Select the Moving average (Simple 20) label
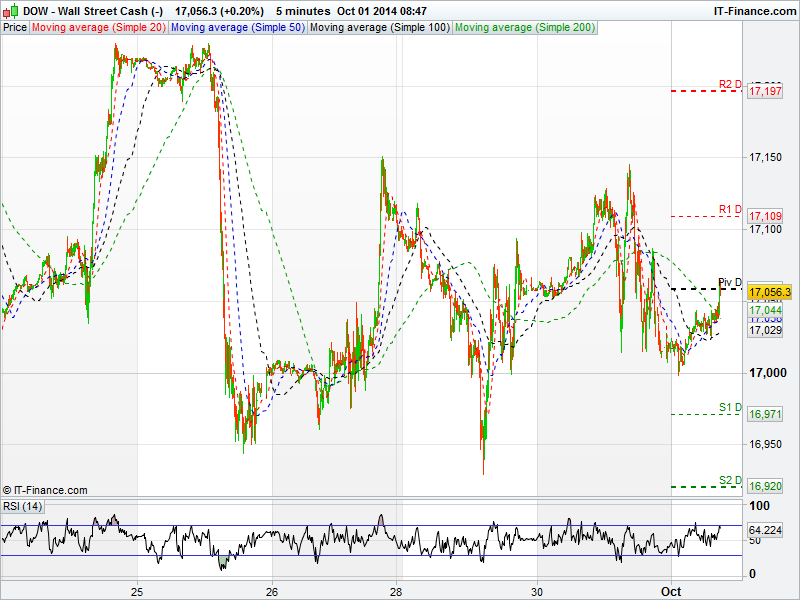Viewport: 800px width, 600px height. [99, 27]
